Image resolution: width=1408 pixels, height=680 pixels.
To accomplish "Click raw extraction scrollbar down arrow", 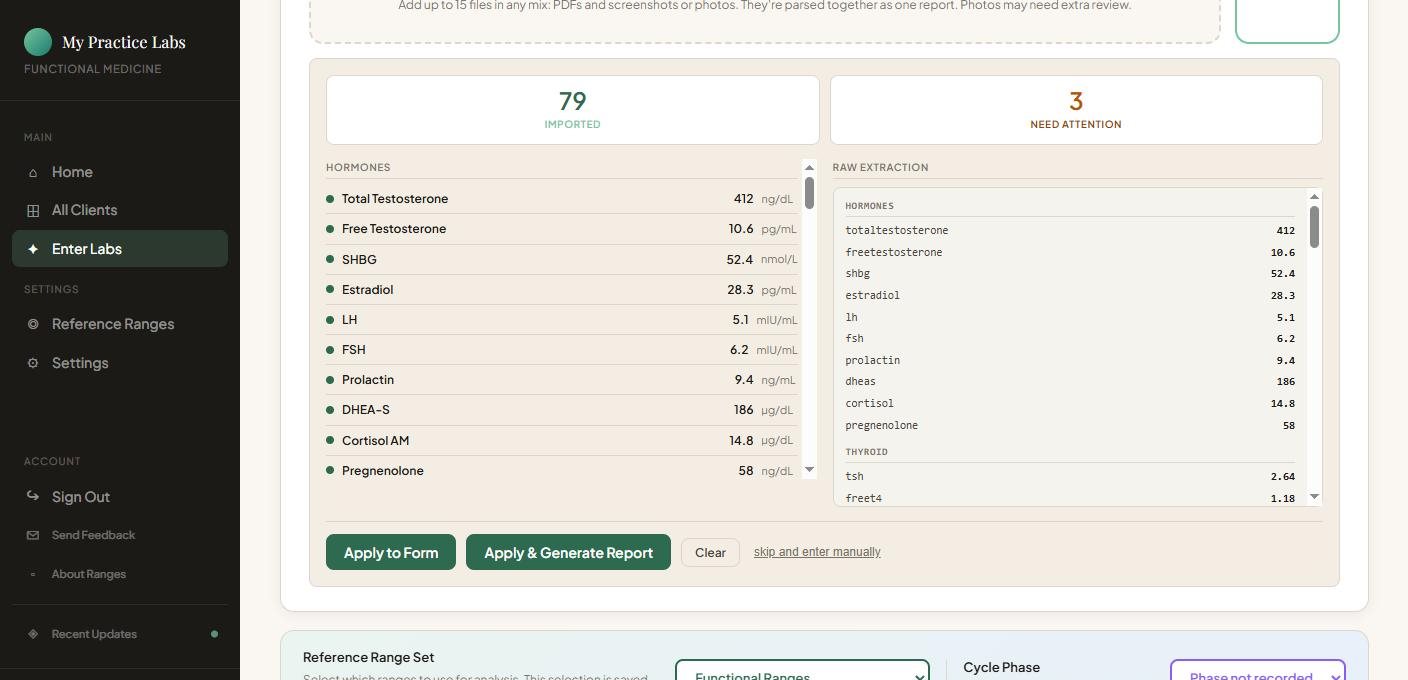I will click(1314, 497).
